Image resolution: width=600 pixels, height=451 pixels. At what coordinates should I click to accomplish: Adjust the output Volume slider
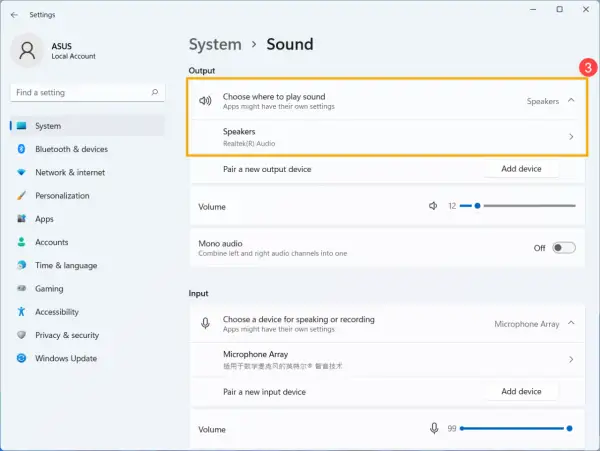tap(518, 206)
